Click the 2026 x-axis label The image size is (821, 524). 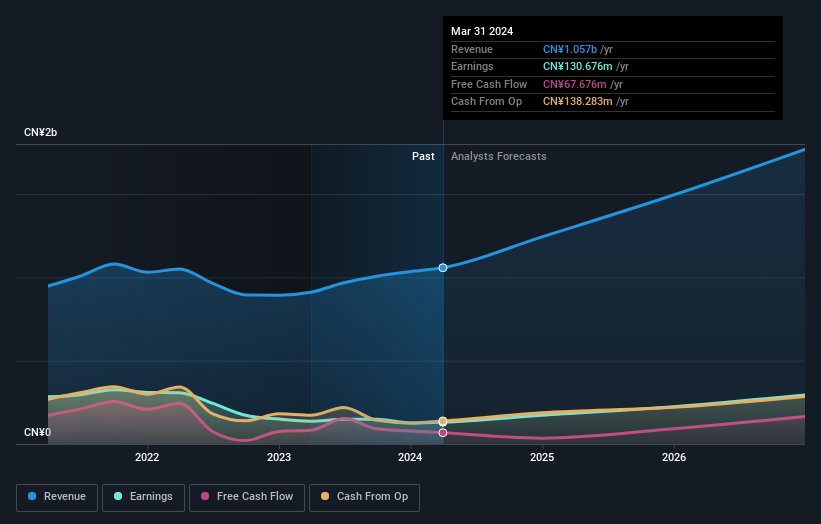[x=674, y=457]
